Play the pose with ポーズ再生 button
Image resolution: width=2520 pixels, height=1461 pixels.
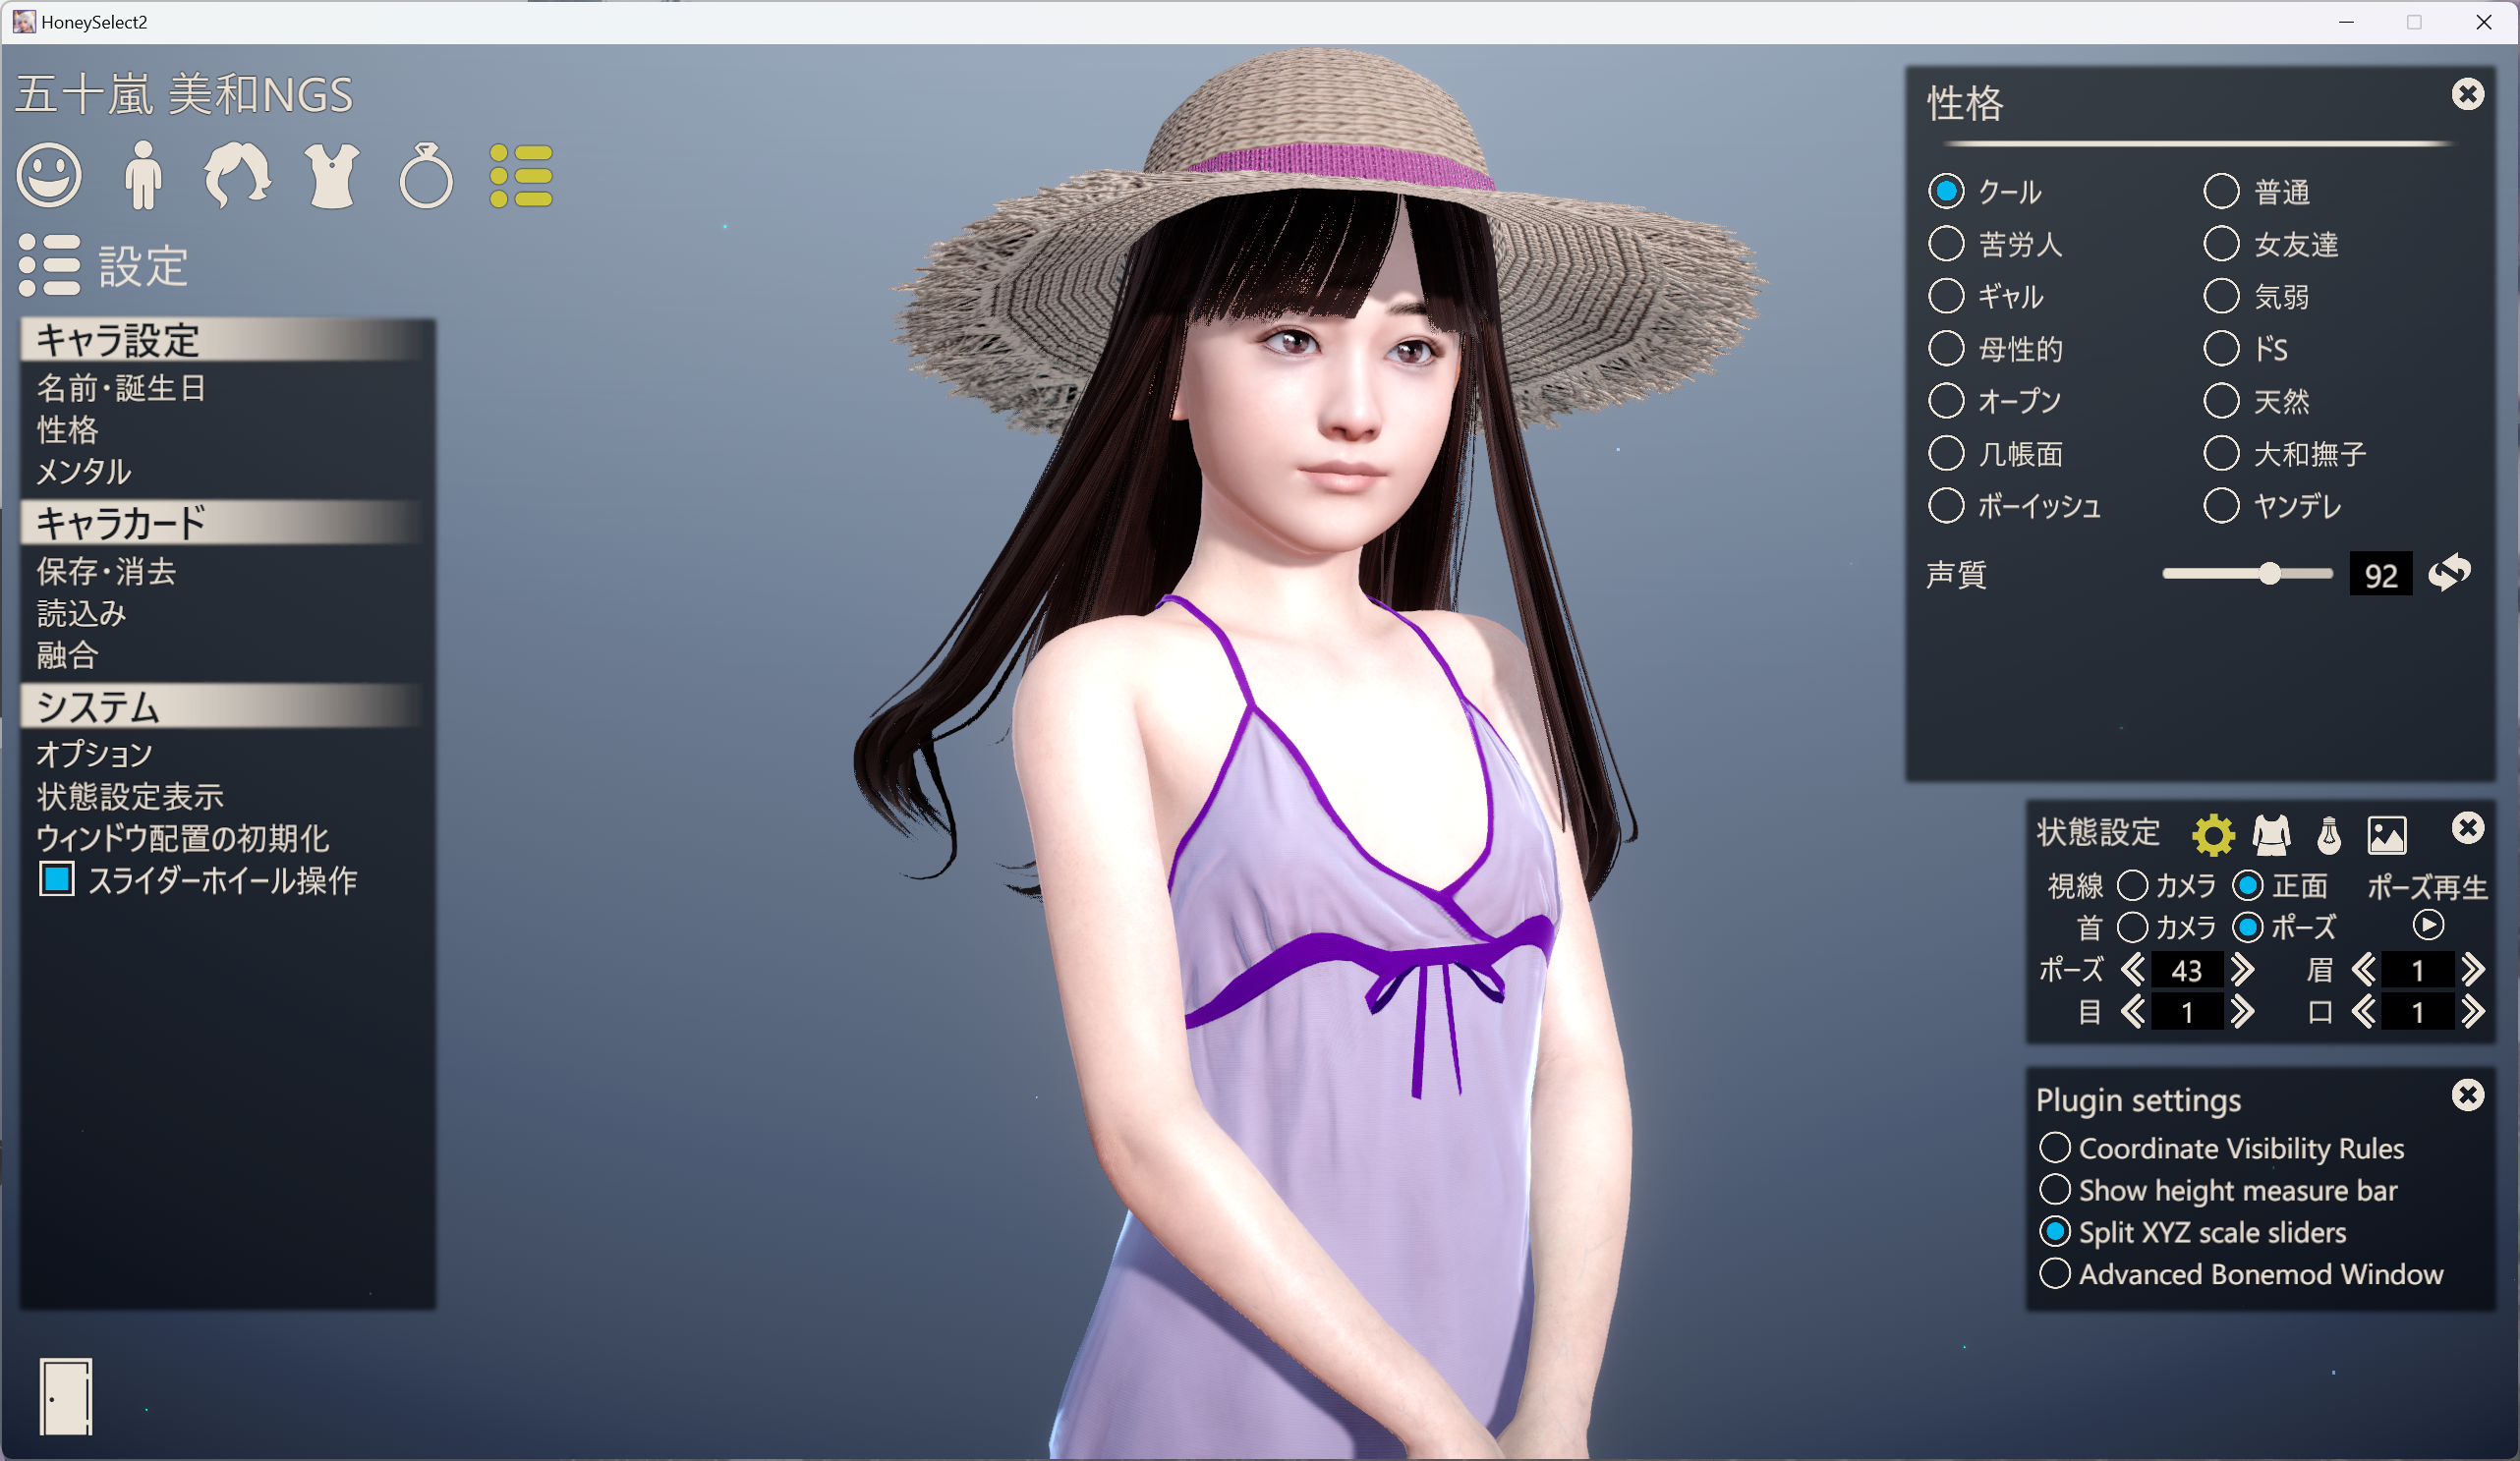[2428, 925]
